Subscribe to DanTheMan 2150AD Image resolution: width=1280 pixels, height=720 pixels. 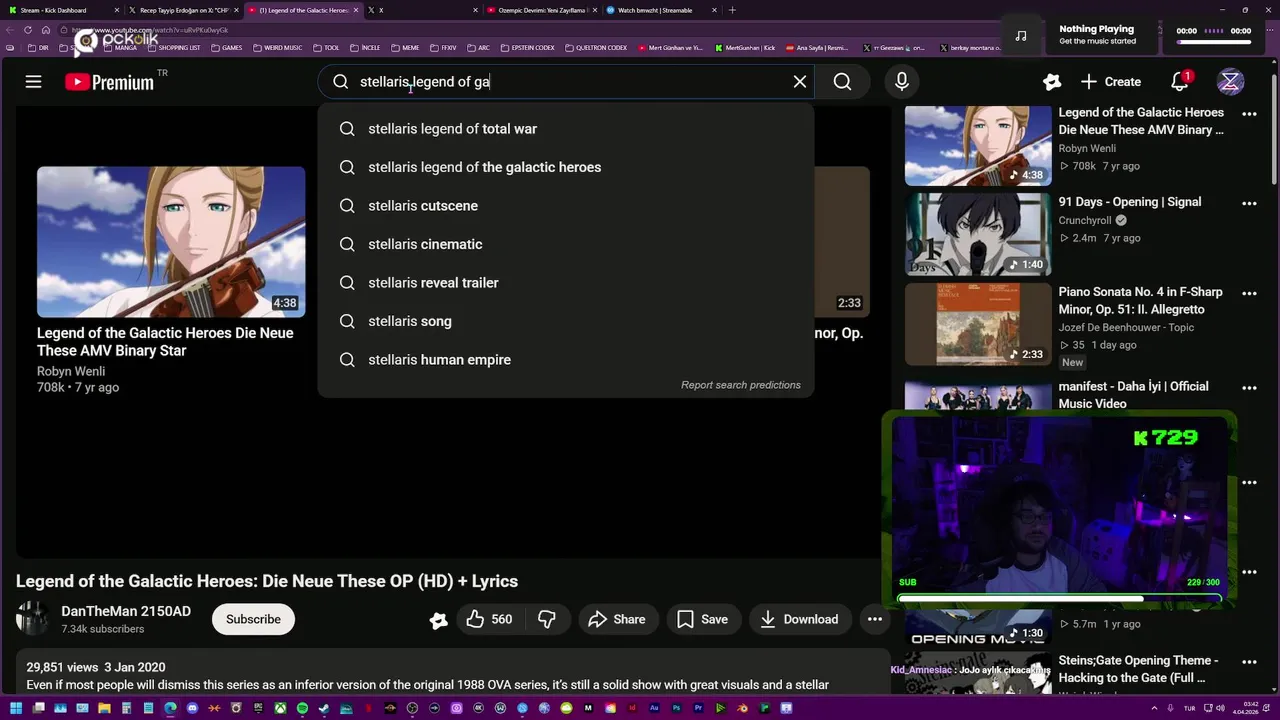pos(253,619)
